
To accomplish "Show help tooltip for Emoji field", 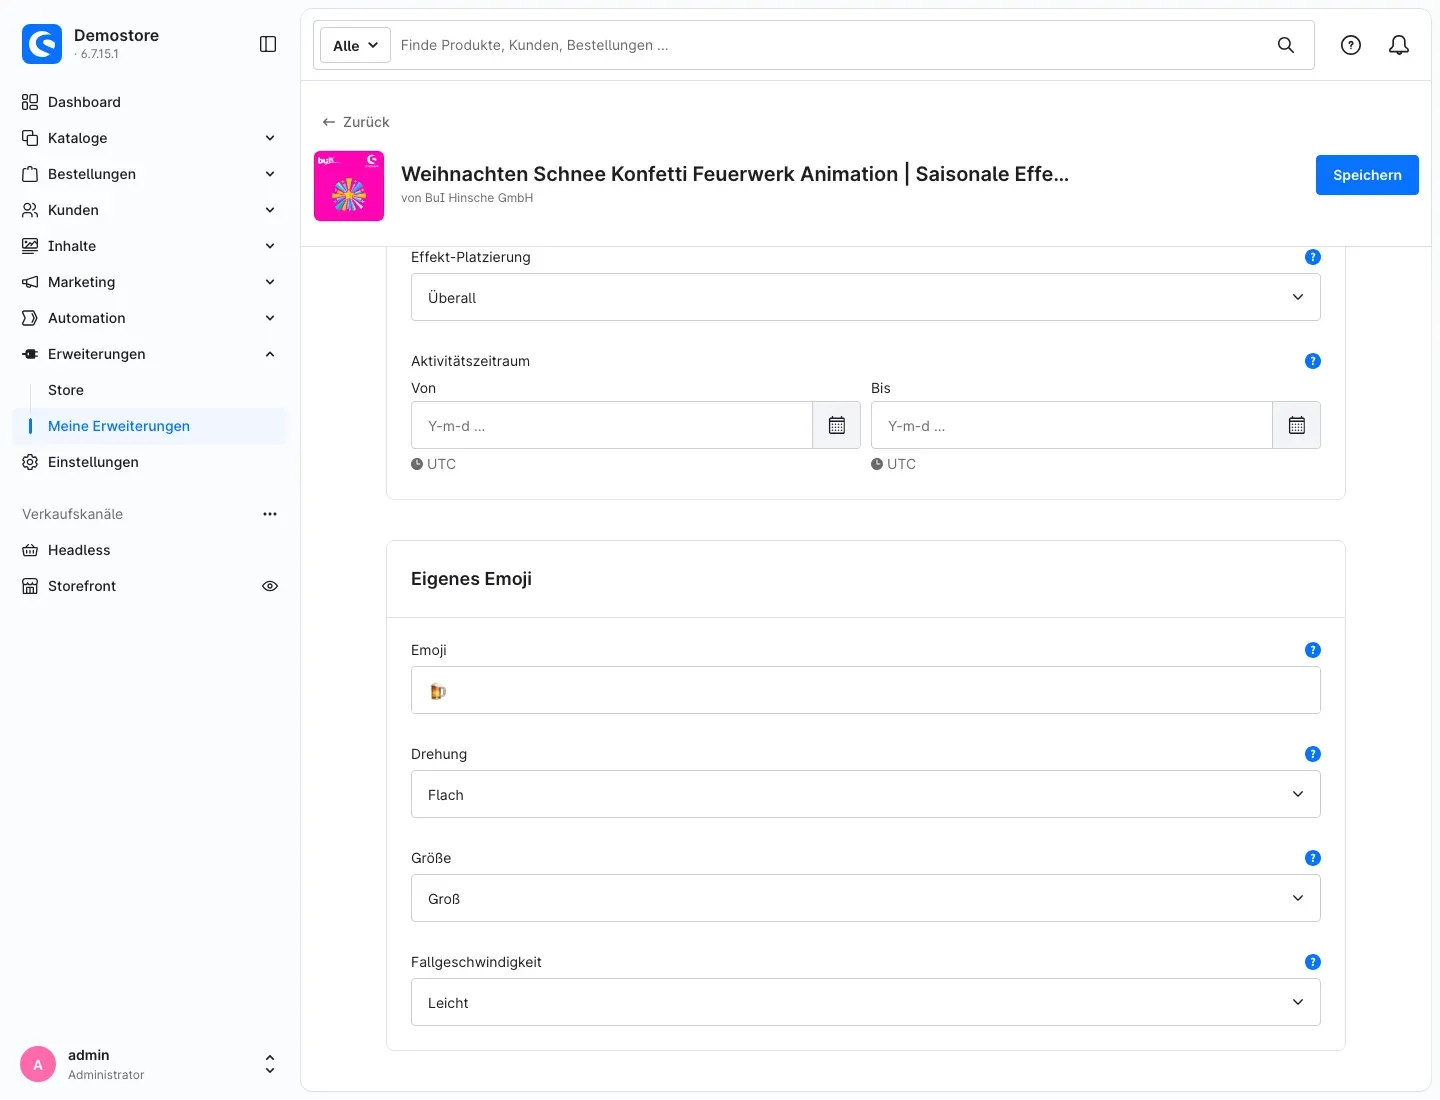I will (1313, 650).
